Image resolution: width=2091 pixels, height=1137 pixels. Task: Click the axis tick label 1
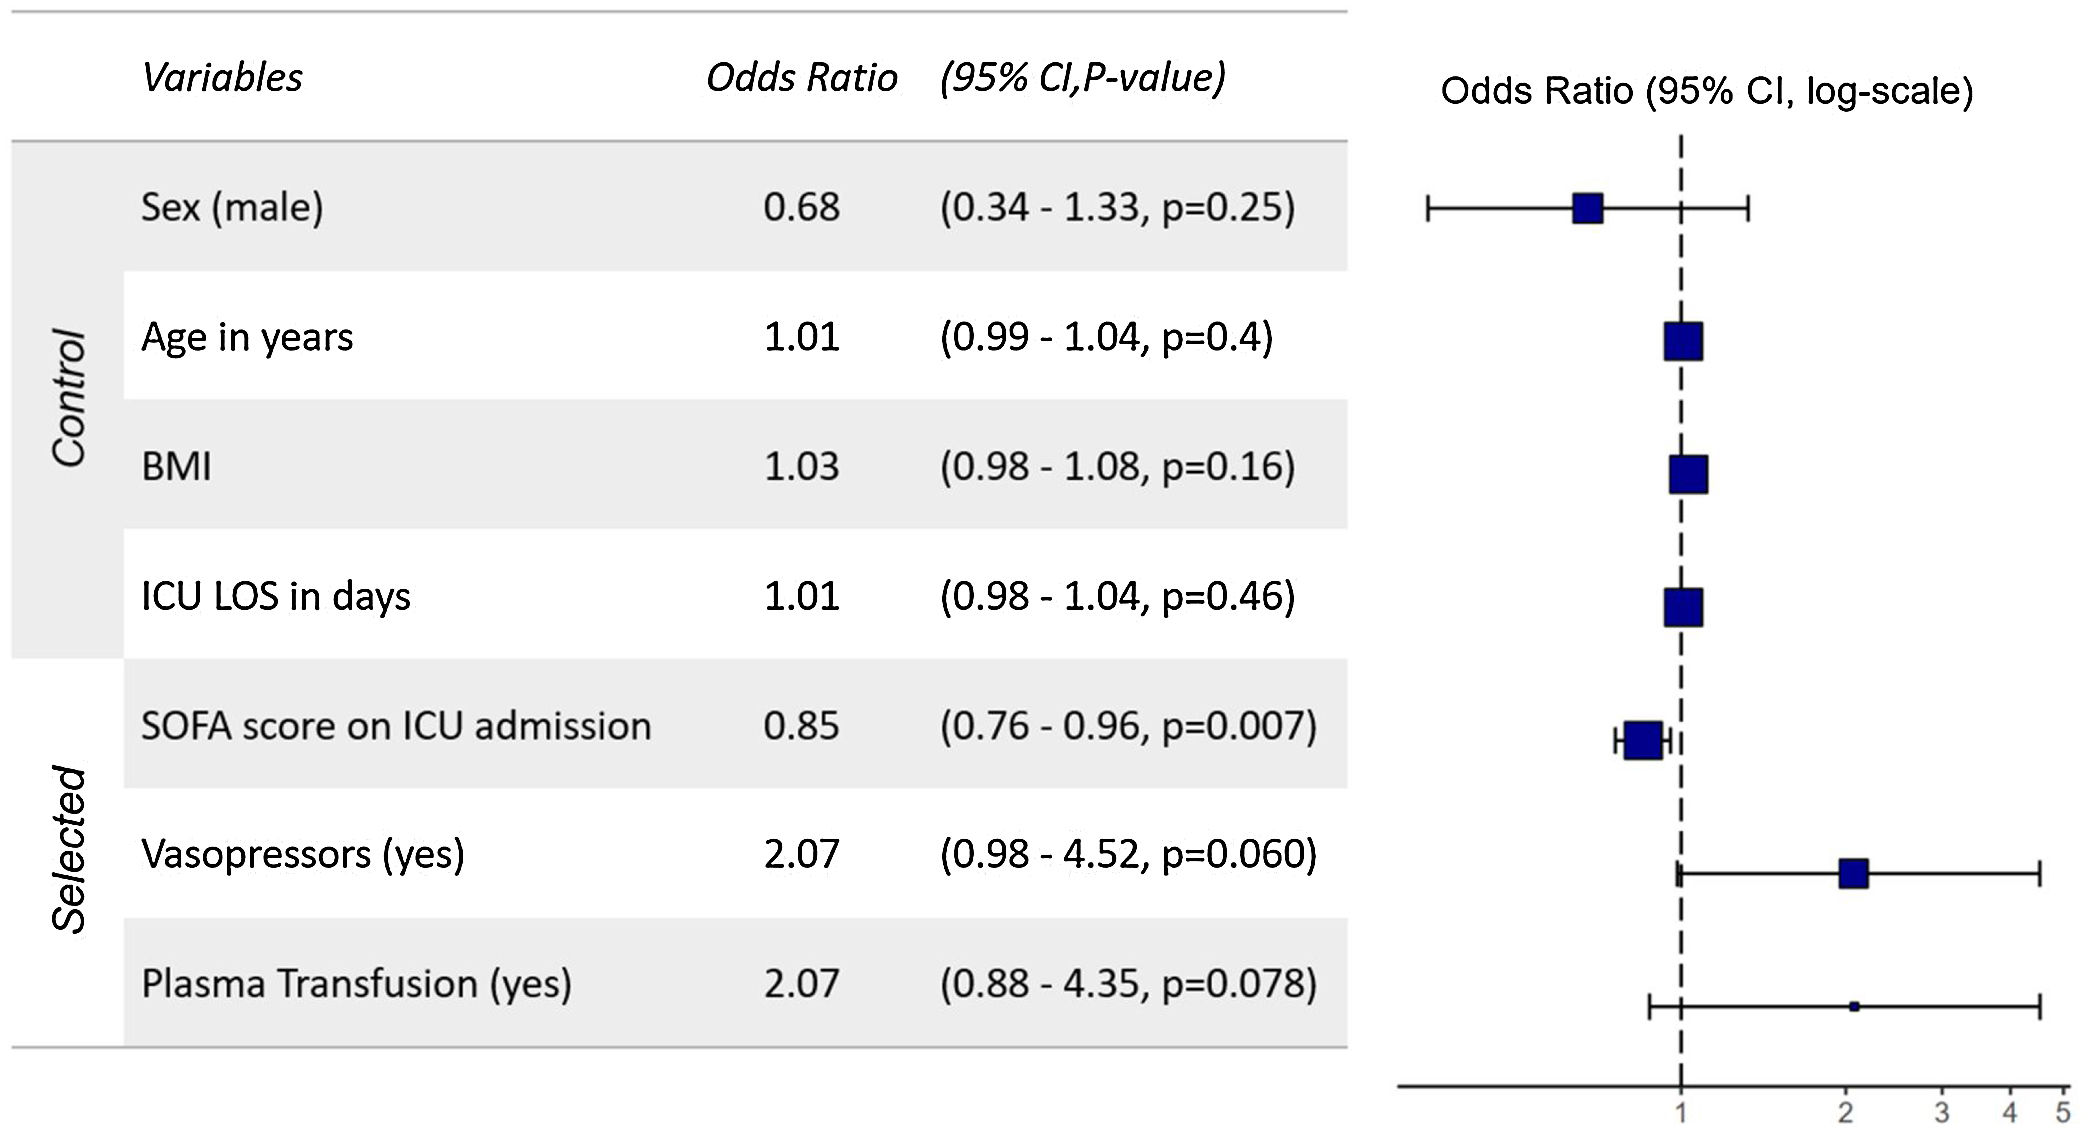tap(1681, 1112)
